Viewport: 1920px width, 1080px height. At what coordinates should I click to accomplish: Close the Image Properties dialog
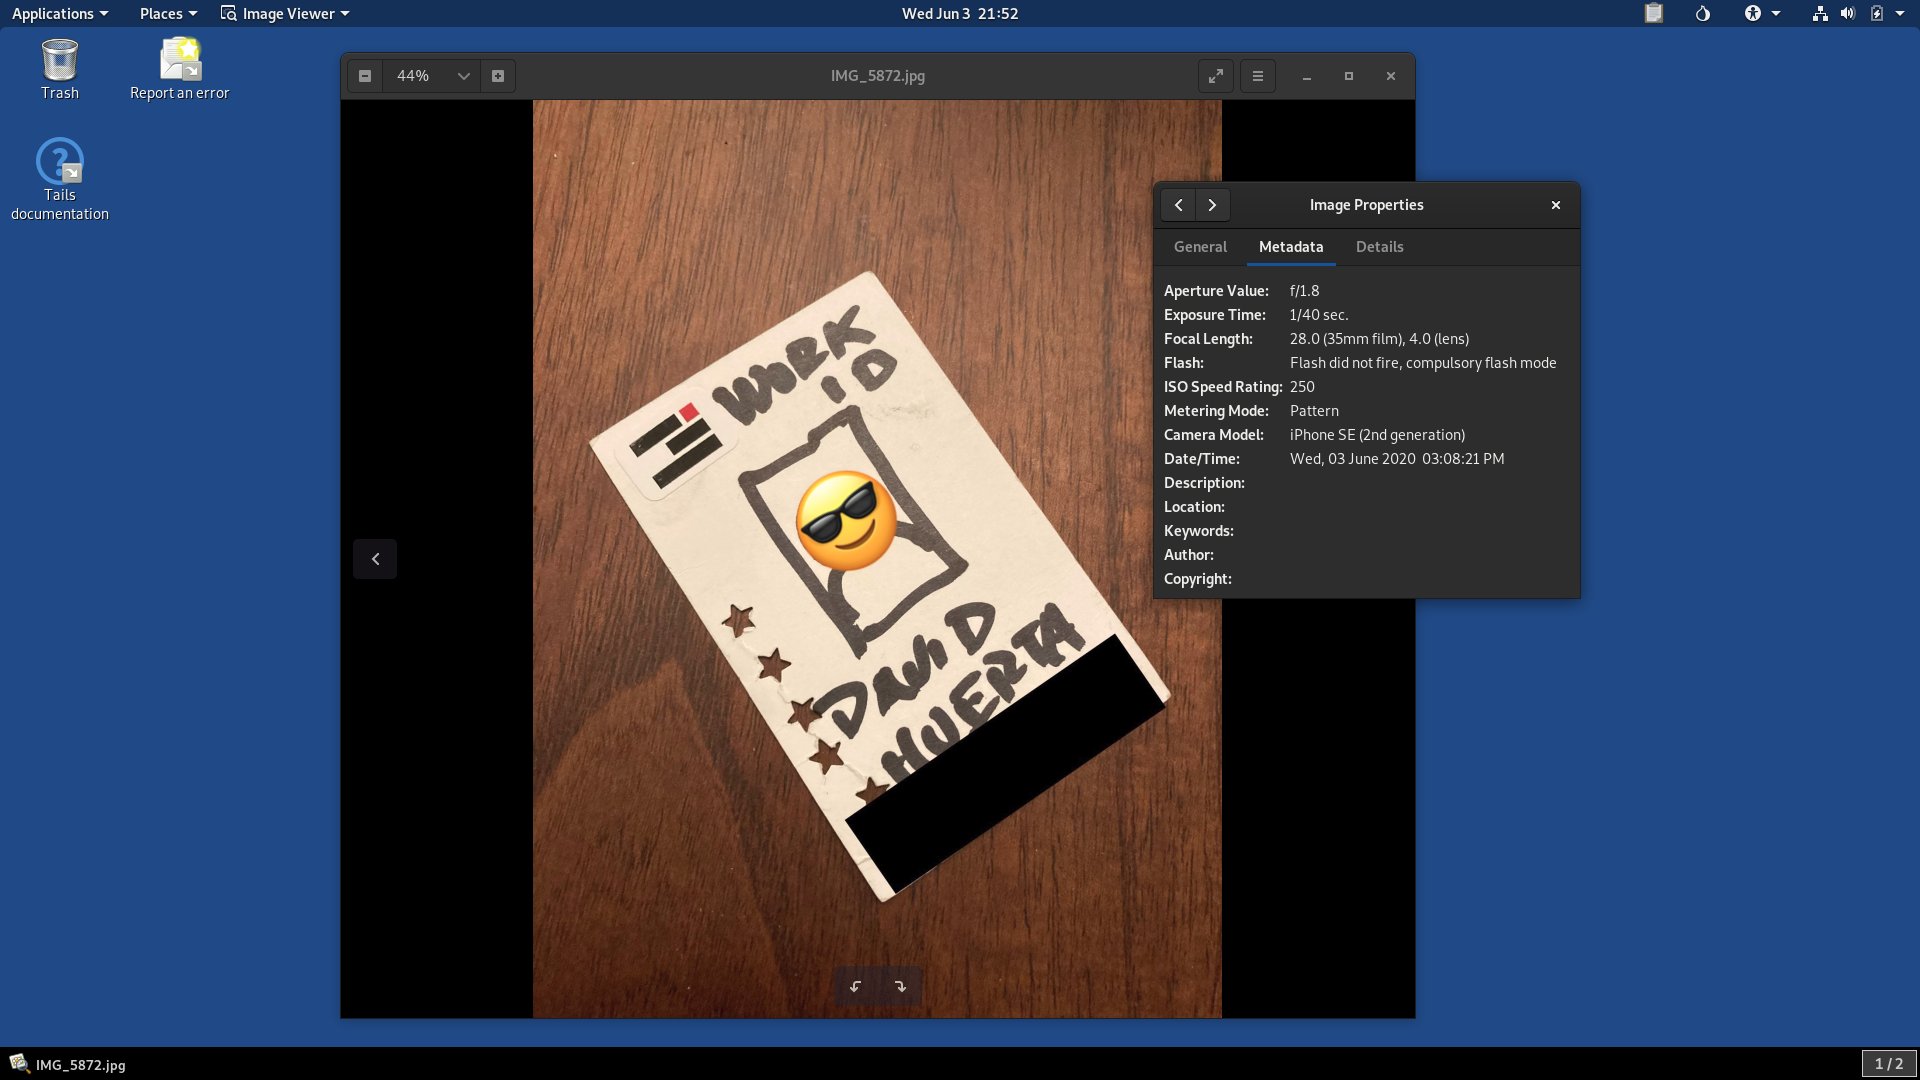pyautogui.click(x=1556, y=205)
